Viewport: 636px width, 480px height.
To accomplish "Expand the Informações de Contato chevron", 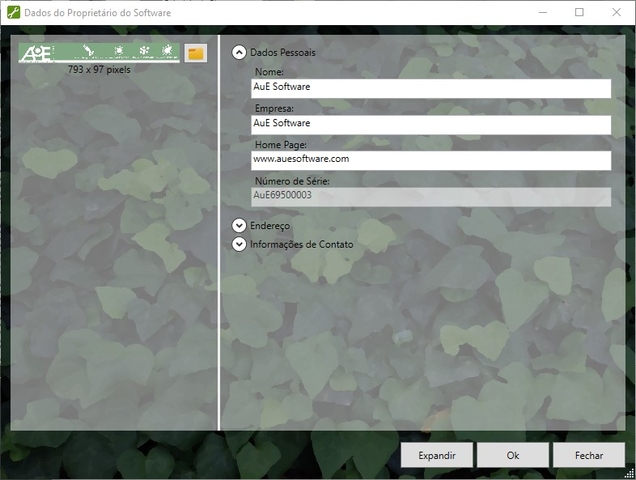I will 239,244.
